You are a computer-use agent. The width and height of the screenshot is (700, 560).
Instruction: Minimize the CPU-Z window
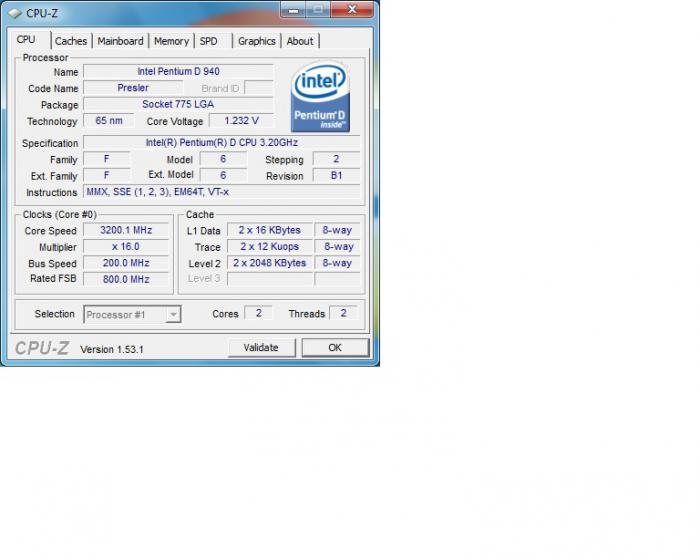click(x=292, y=10)
